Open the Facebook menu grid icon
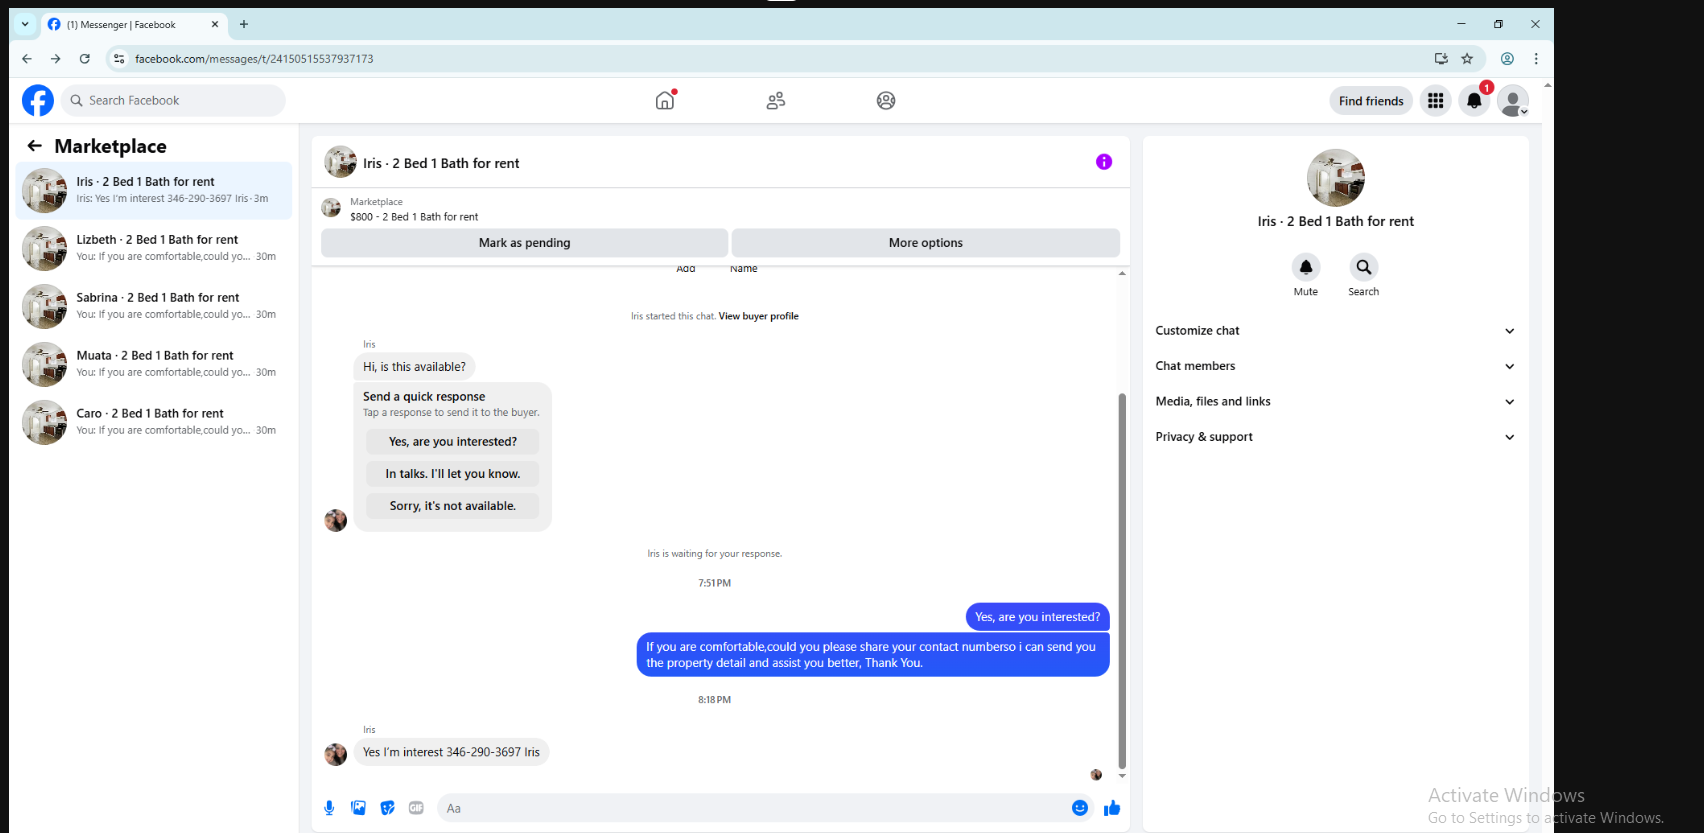The image size is (1704, 833). 1435,101
